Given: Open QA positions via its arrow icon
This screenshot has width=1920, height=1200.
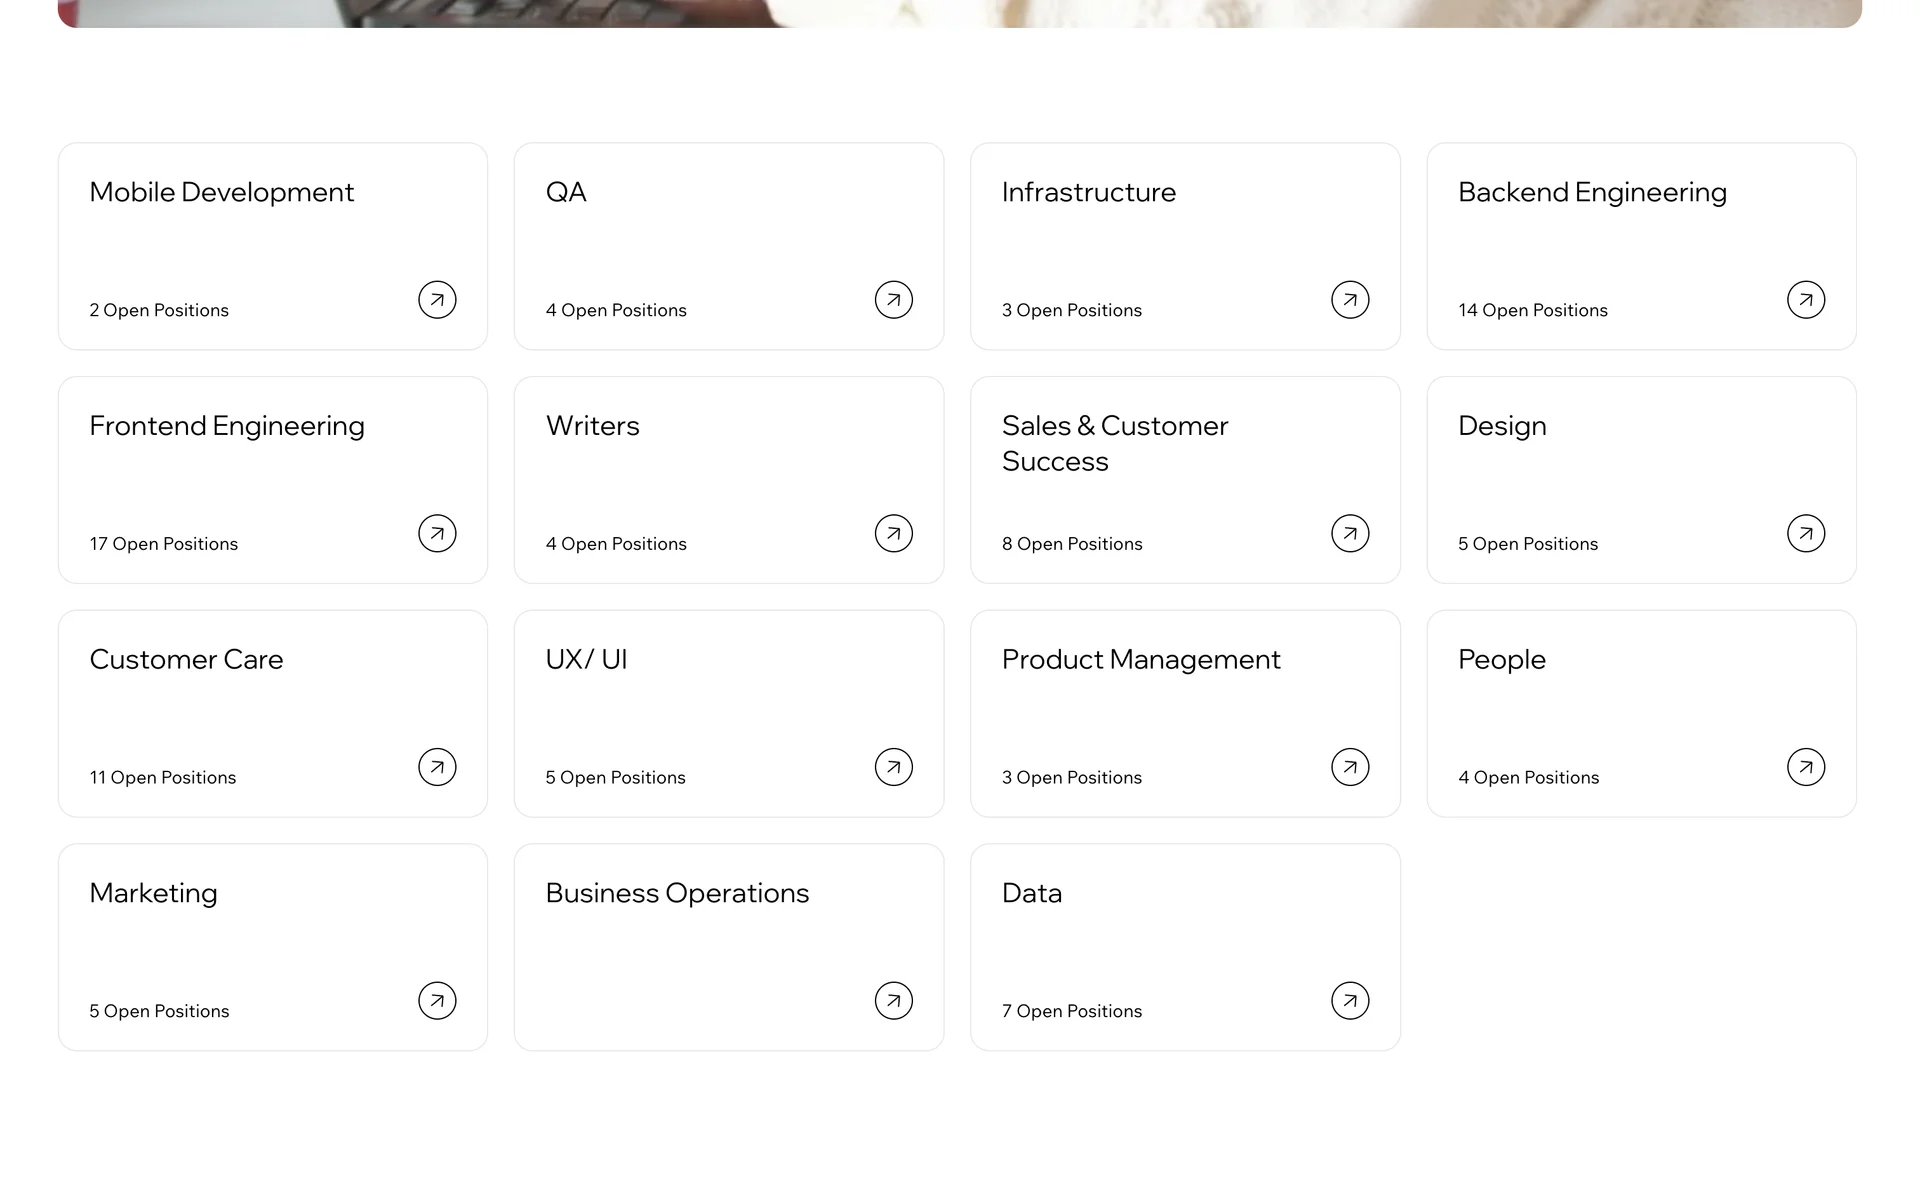Looking at the screenshot, I should [894, 300].
